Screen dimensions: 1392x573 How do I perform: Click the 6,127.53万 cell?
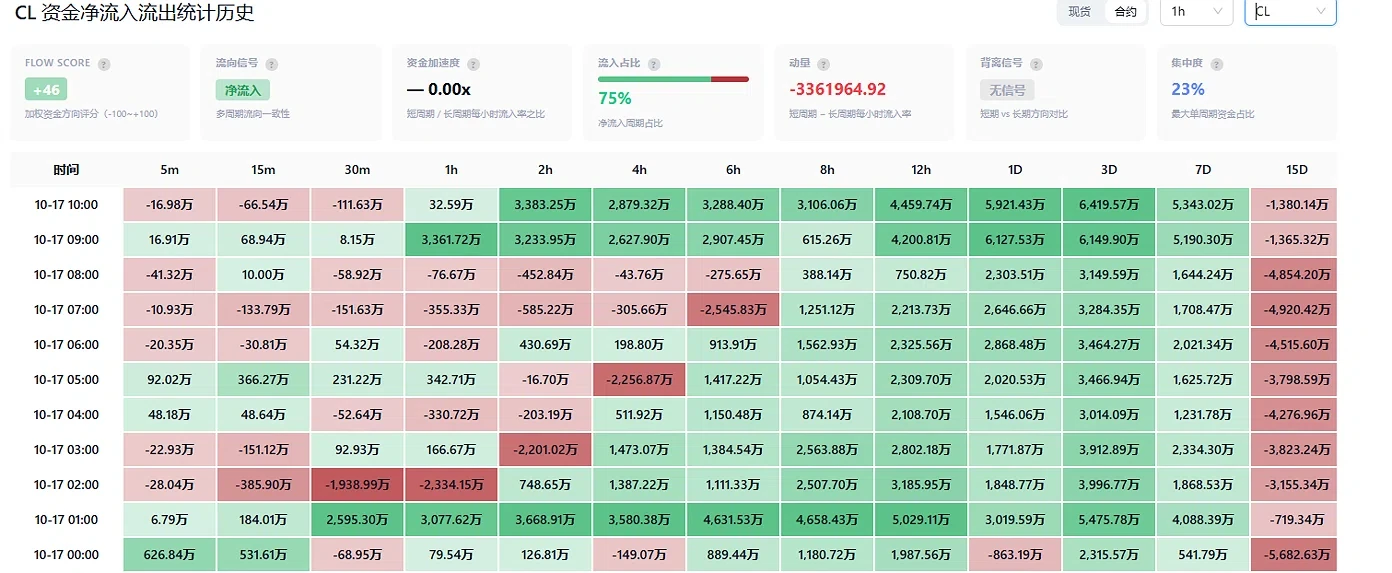coord(1015,240)
